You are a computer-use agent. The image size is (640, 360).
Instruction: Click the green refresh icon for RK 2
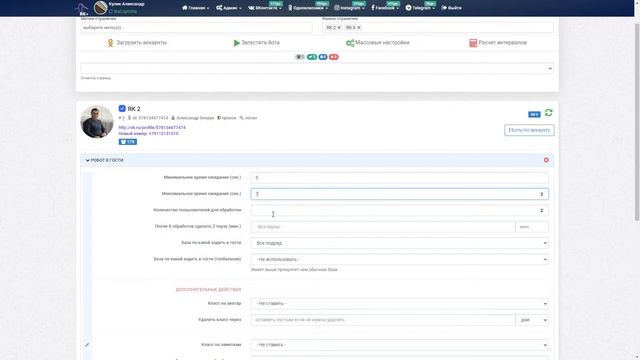(x=549, y=113)
